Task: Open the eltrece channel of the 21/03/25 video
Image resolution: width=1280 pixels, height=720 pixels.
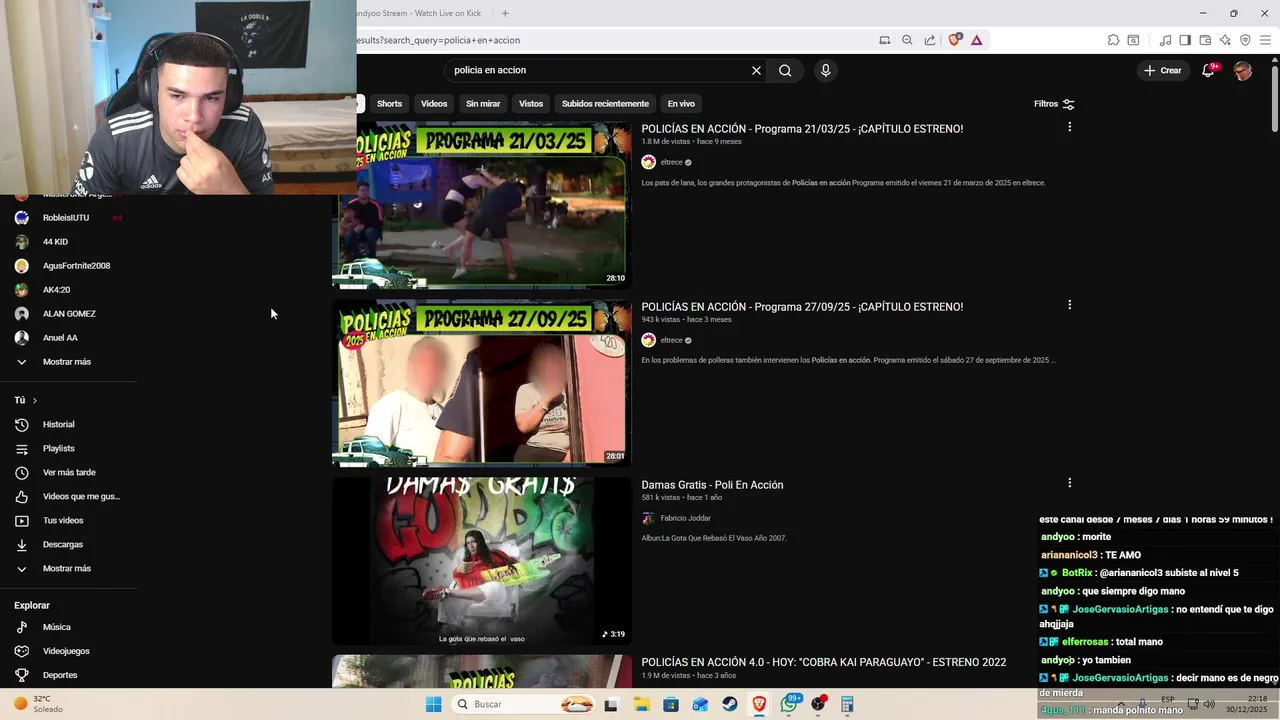Action: [x=671, y=162]
